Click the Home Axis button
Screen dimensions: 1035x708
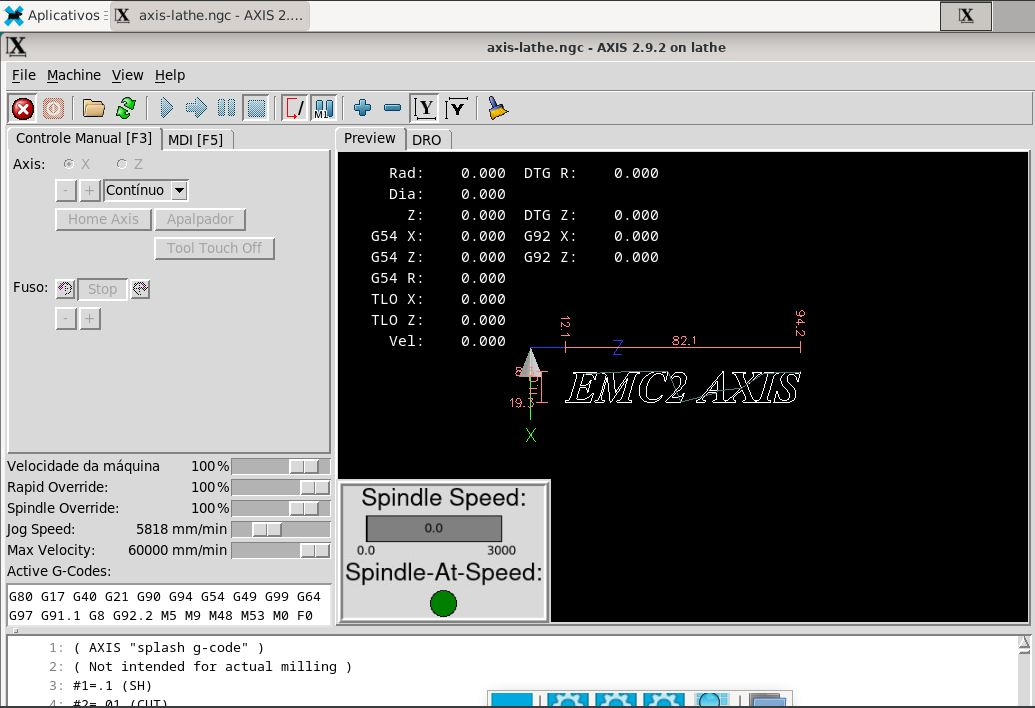(104, 219)
